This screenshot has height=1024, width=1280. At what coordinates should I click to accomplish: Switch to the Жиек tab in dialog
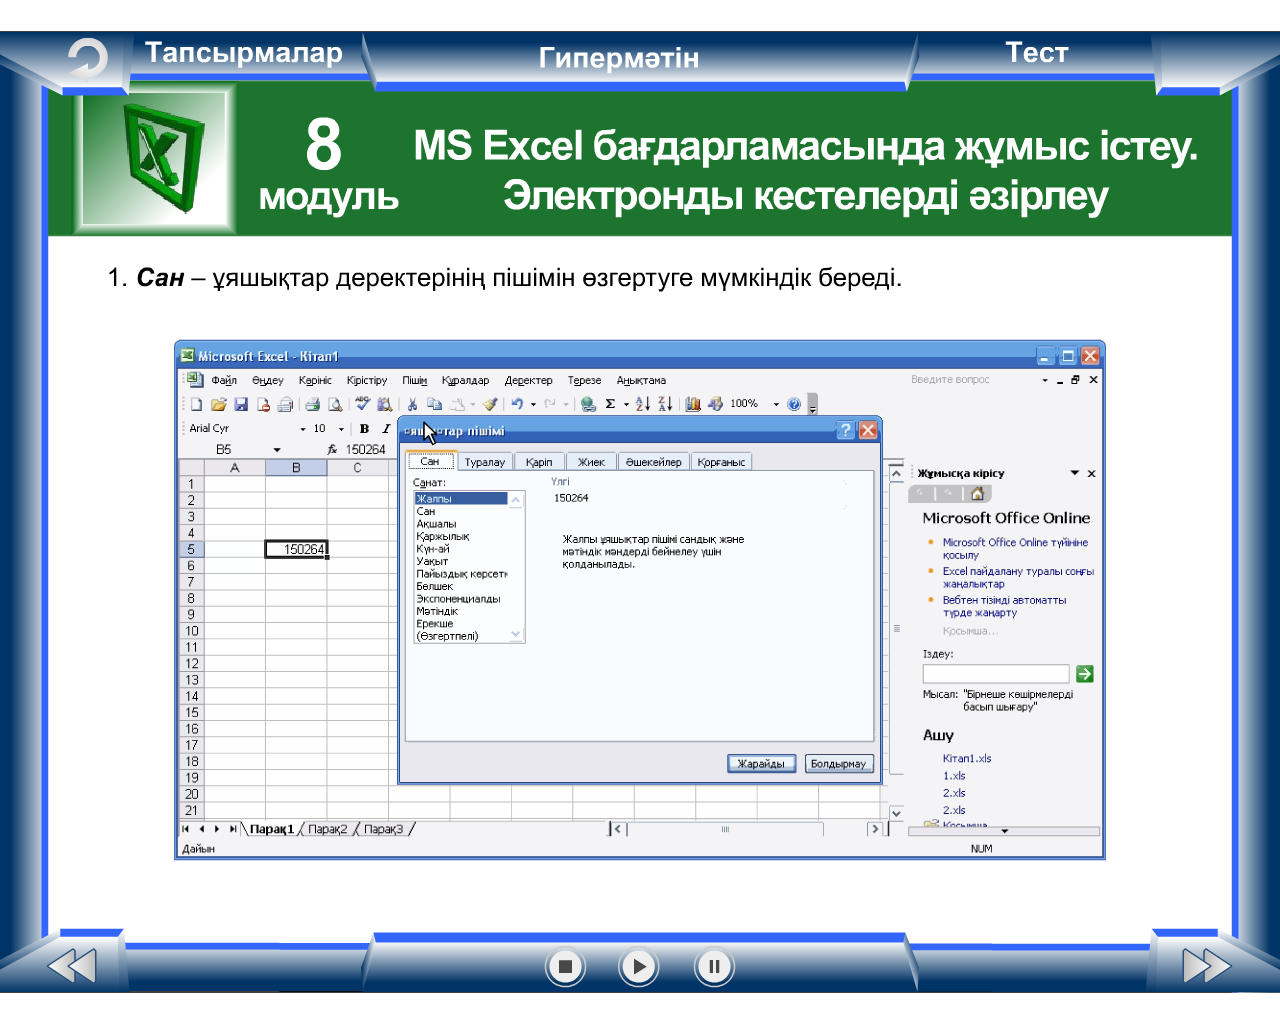[591, 462]
